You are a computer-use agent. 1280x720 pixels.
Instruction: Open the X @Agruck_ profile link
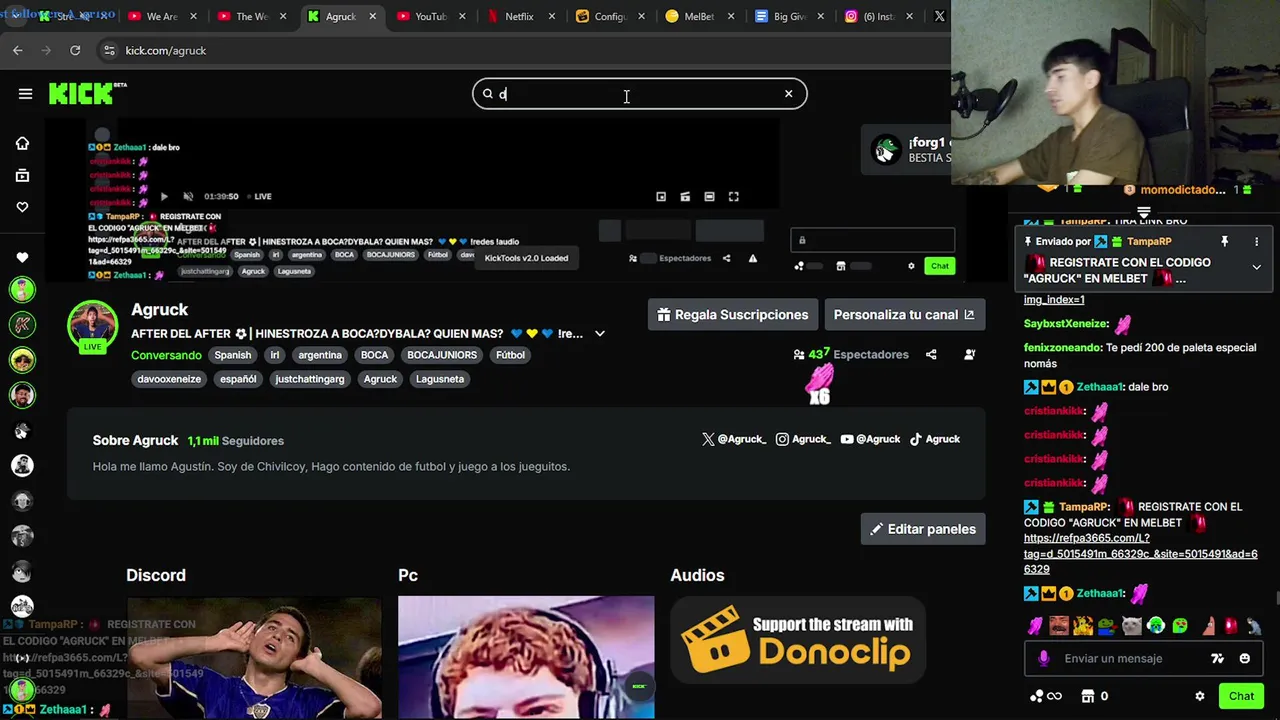click(x=734, y=439)
